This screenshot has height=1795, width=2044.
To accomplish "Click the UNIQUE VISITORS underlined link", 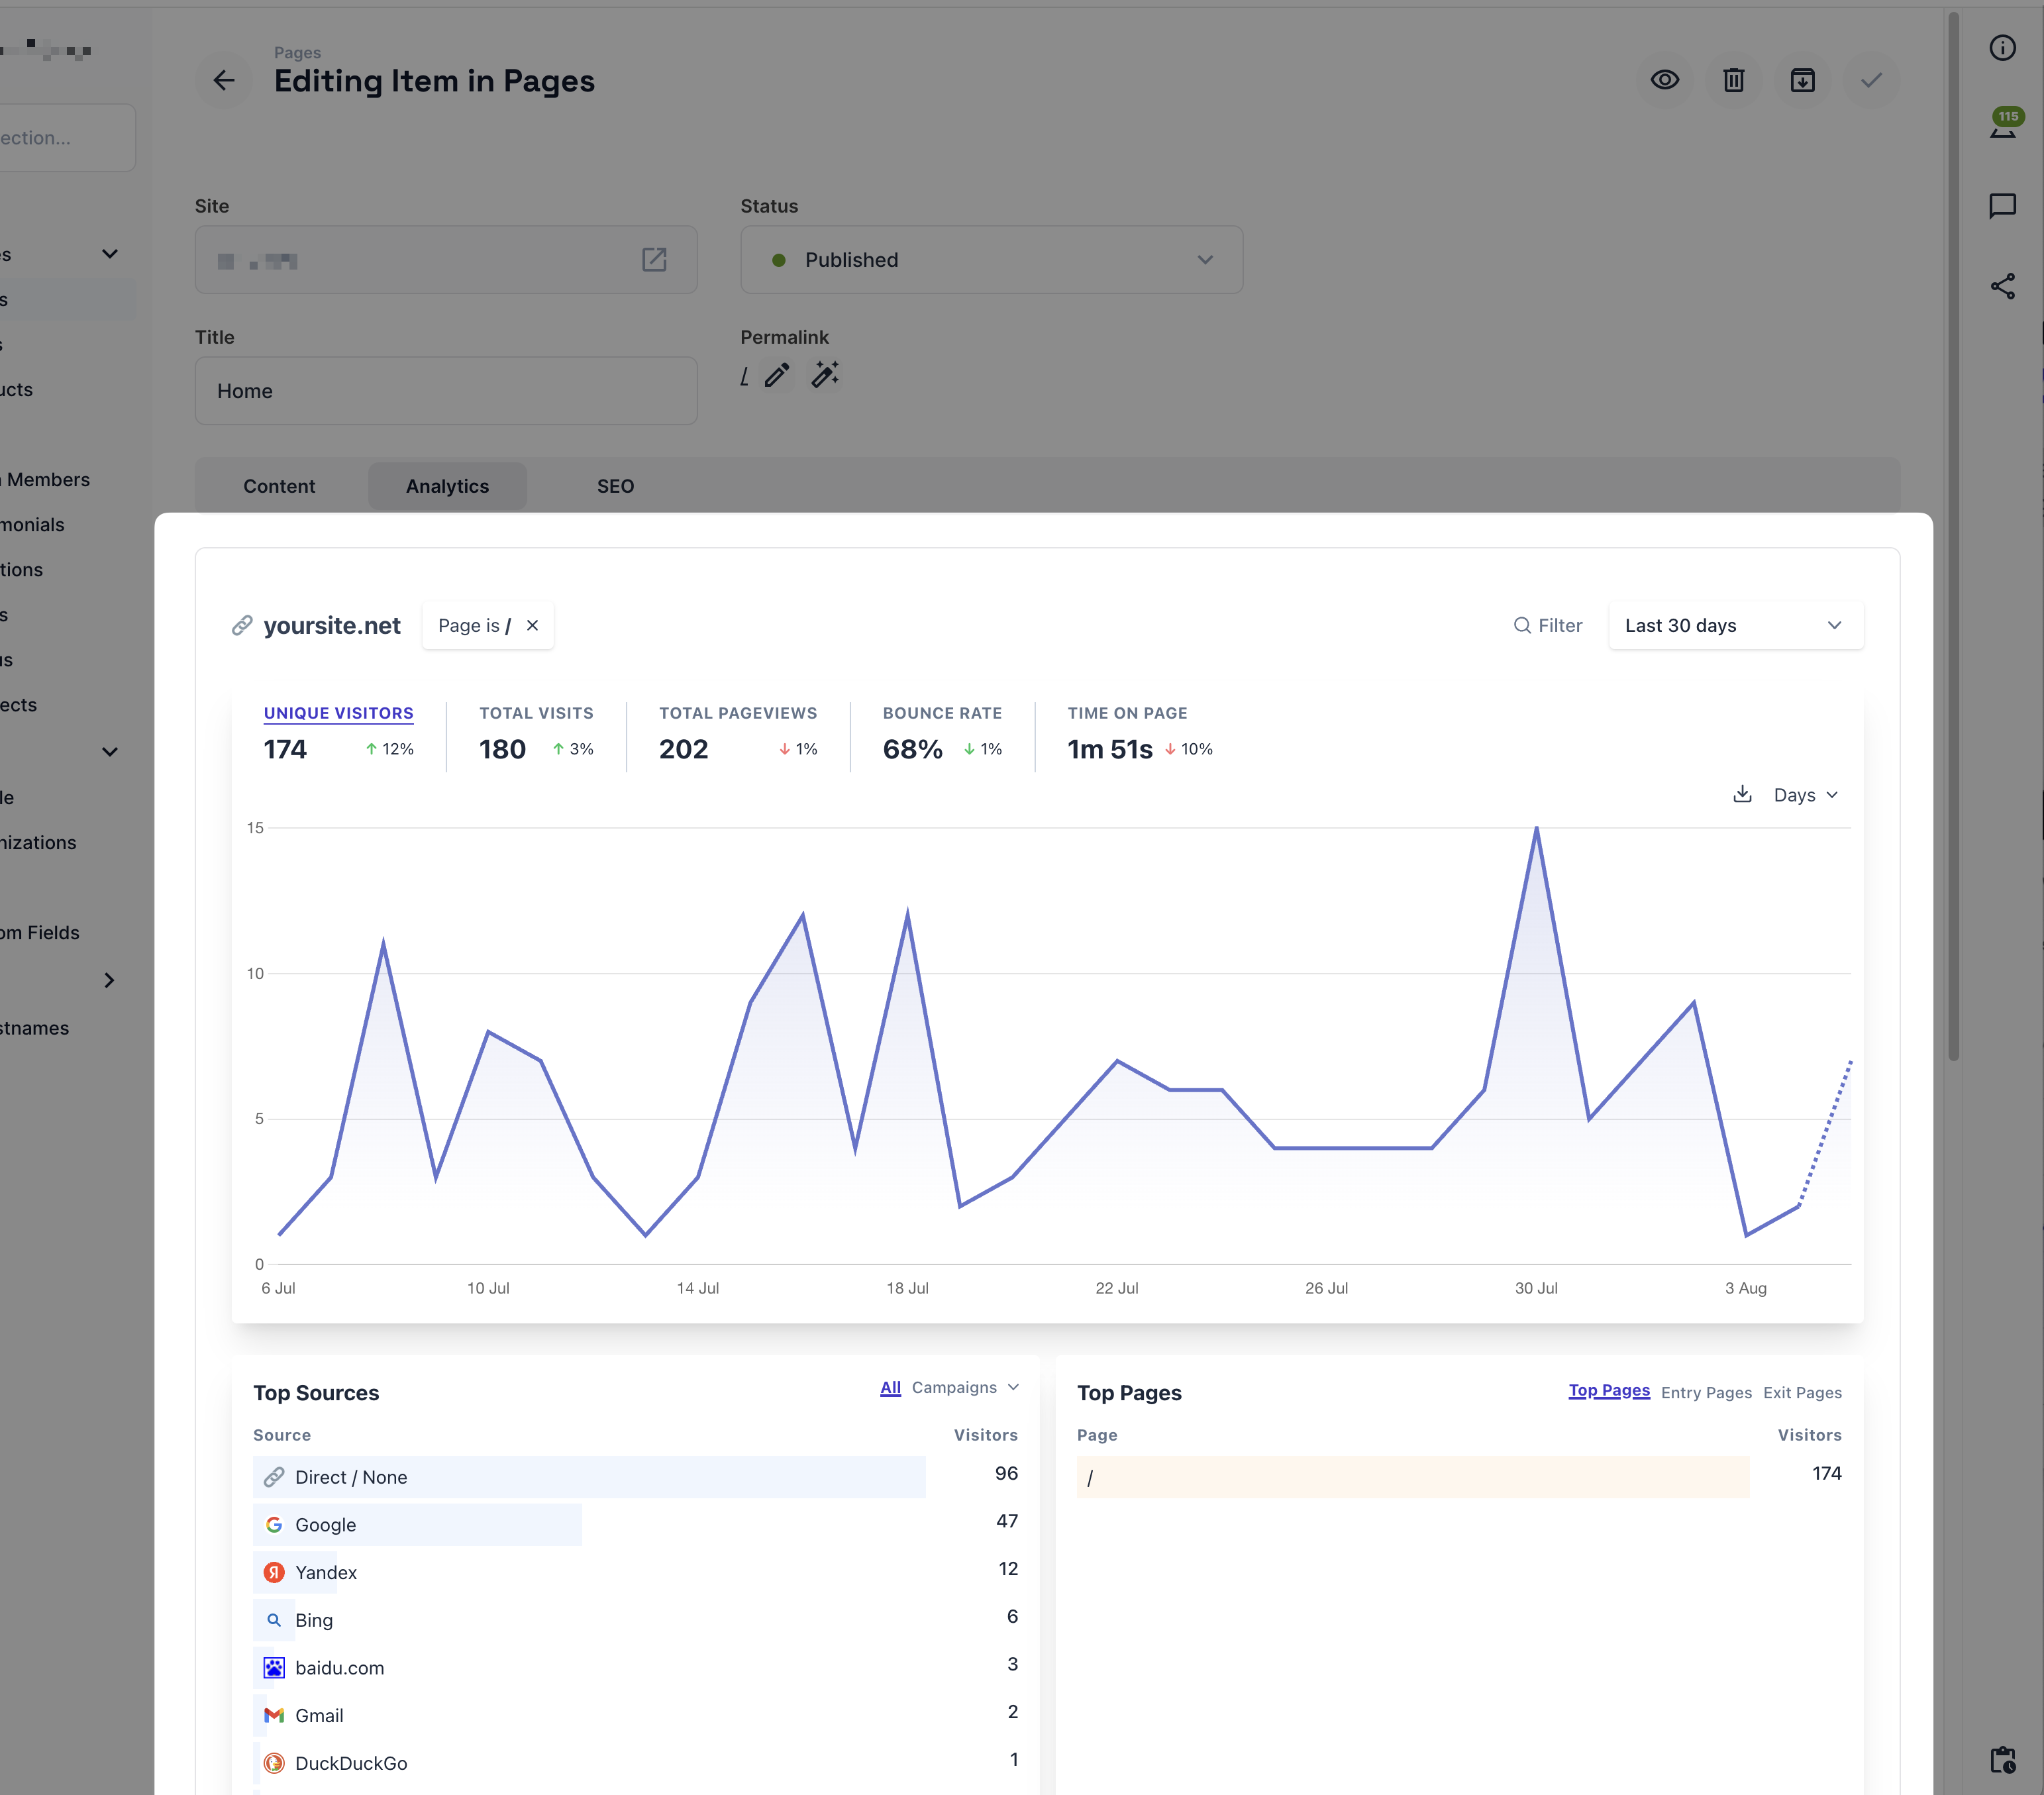I will (x=337, y=713).
